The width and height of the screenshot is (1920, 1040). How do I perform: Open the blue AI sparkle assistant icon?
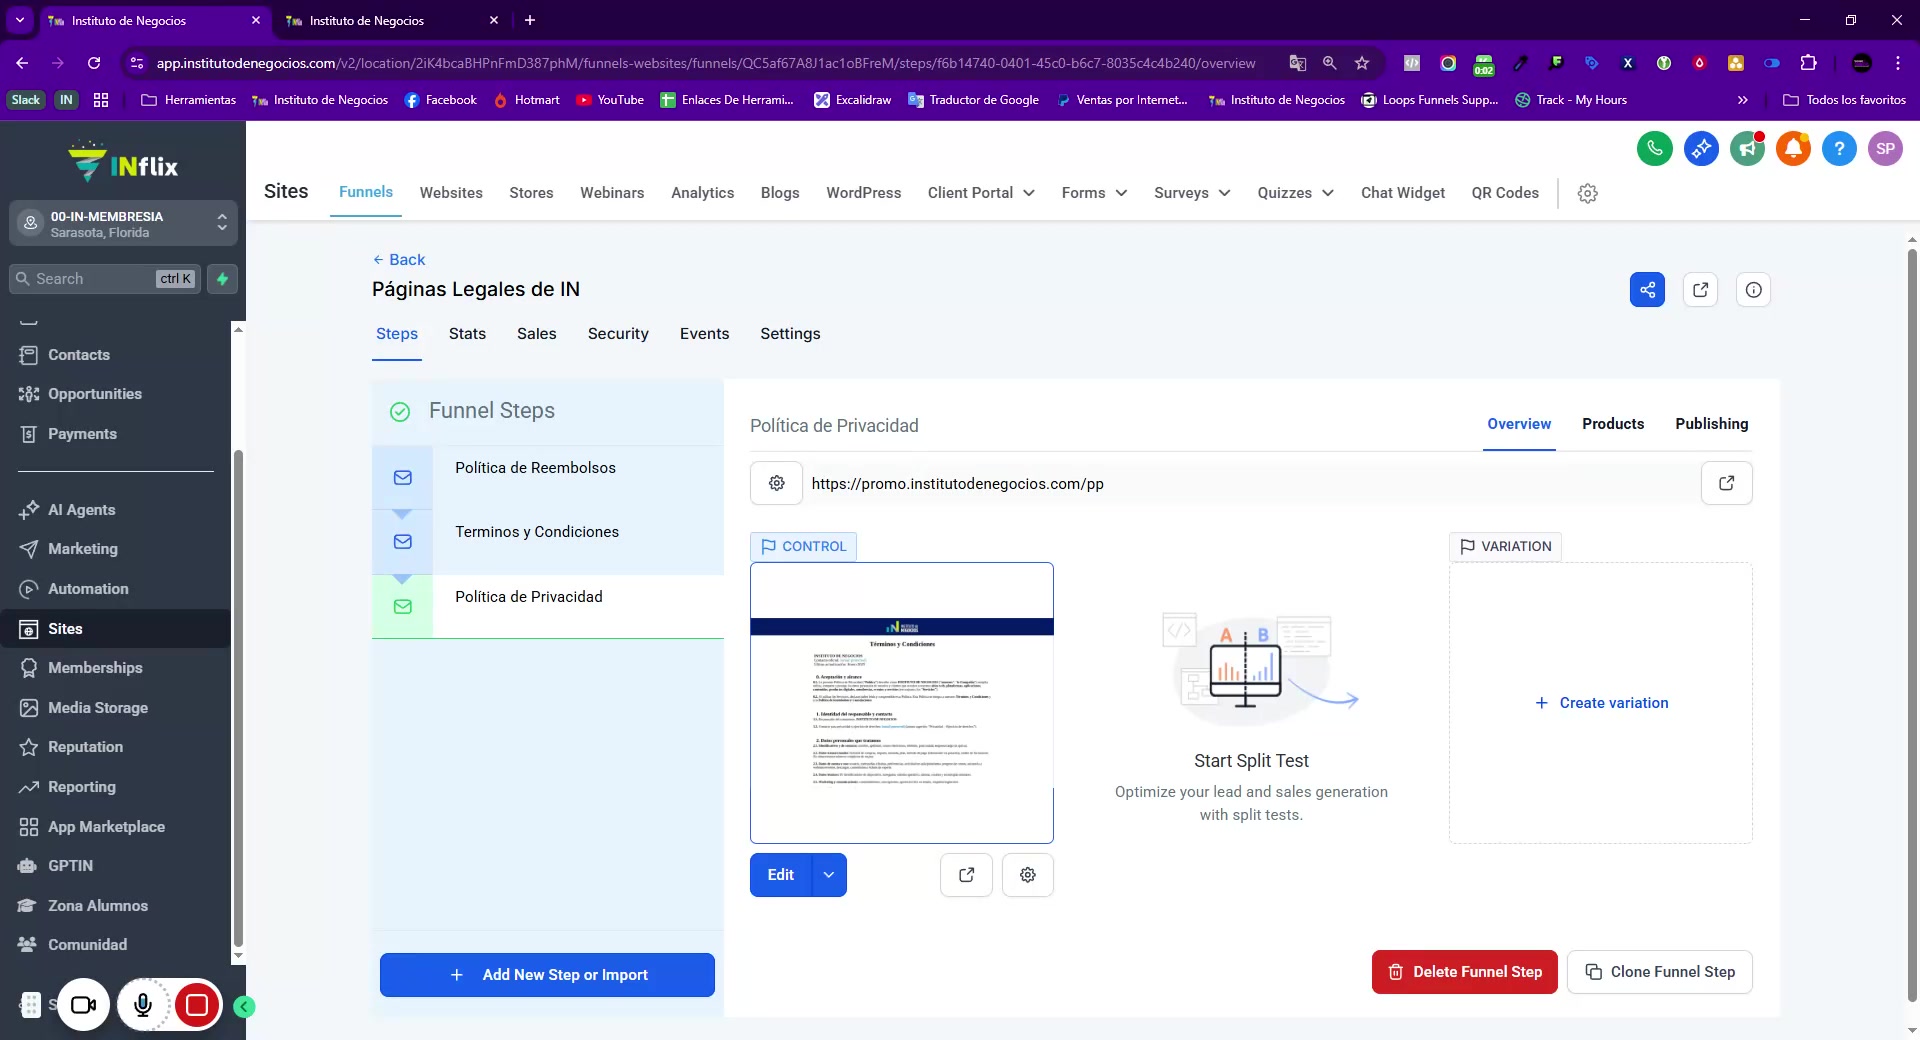(x=1701, y=149)
